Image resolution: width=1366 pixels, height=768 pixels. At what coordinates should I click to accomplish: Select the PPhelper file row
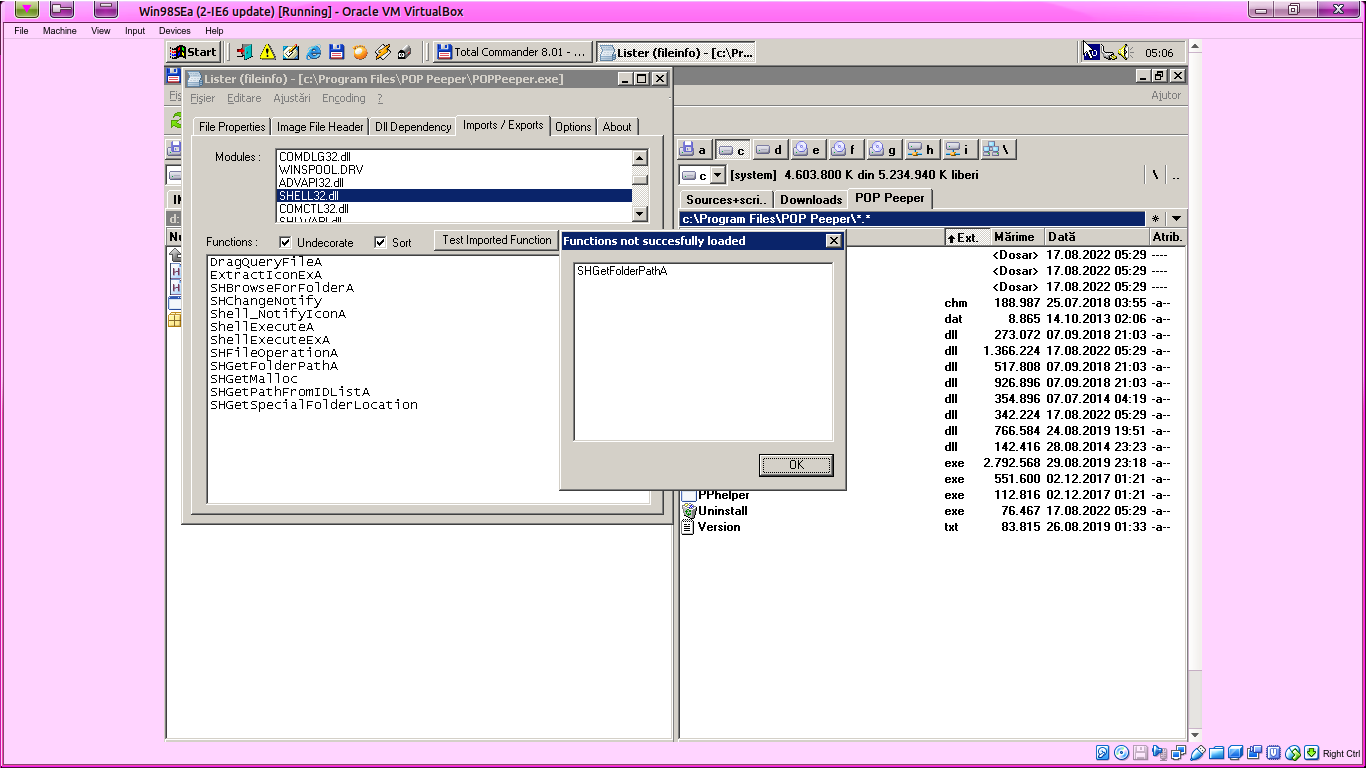pyautogui.click(x=932, y=495)
